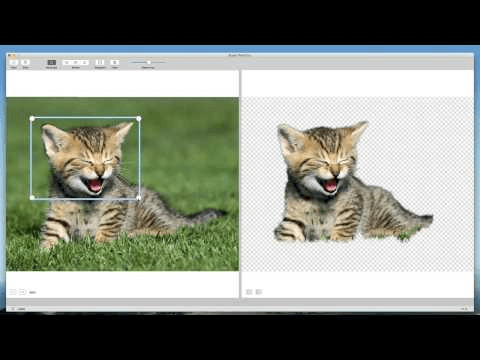Select the dark highlighted rectangle tool button
Viewport: 480px width, 360px height.
[51, 62]
